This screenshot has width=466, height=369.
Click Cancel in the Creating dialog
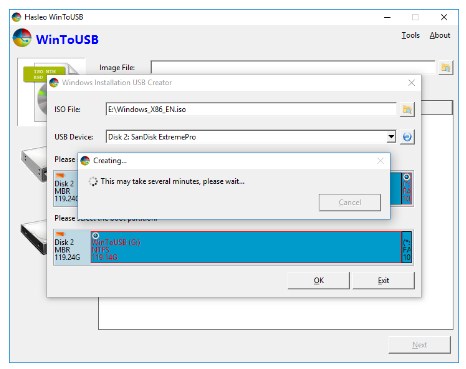[350, 202]
